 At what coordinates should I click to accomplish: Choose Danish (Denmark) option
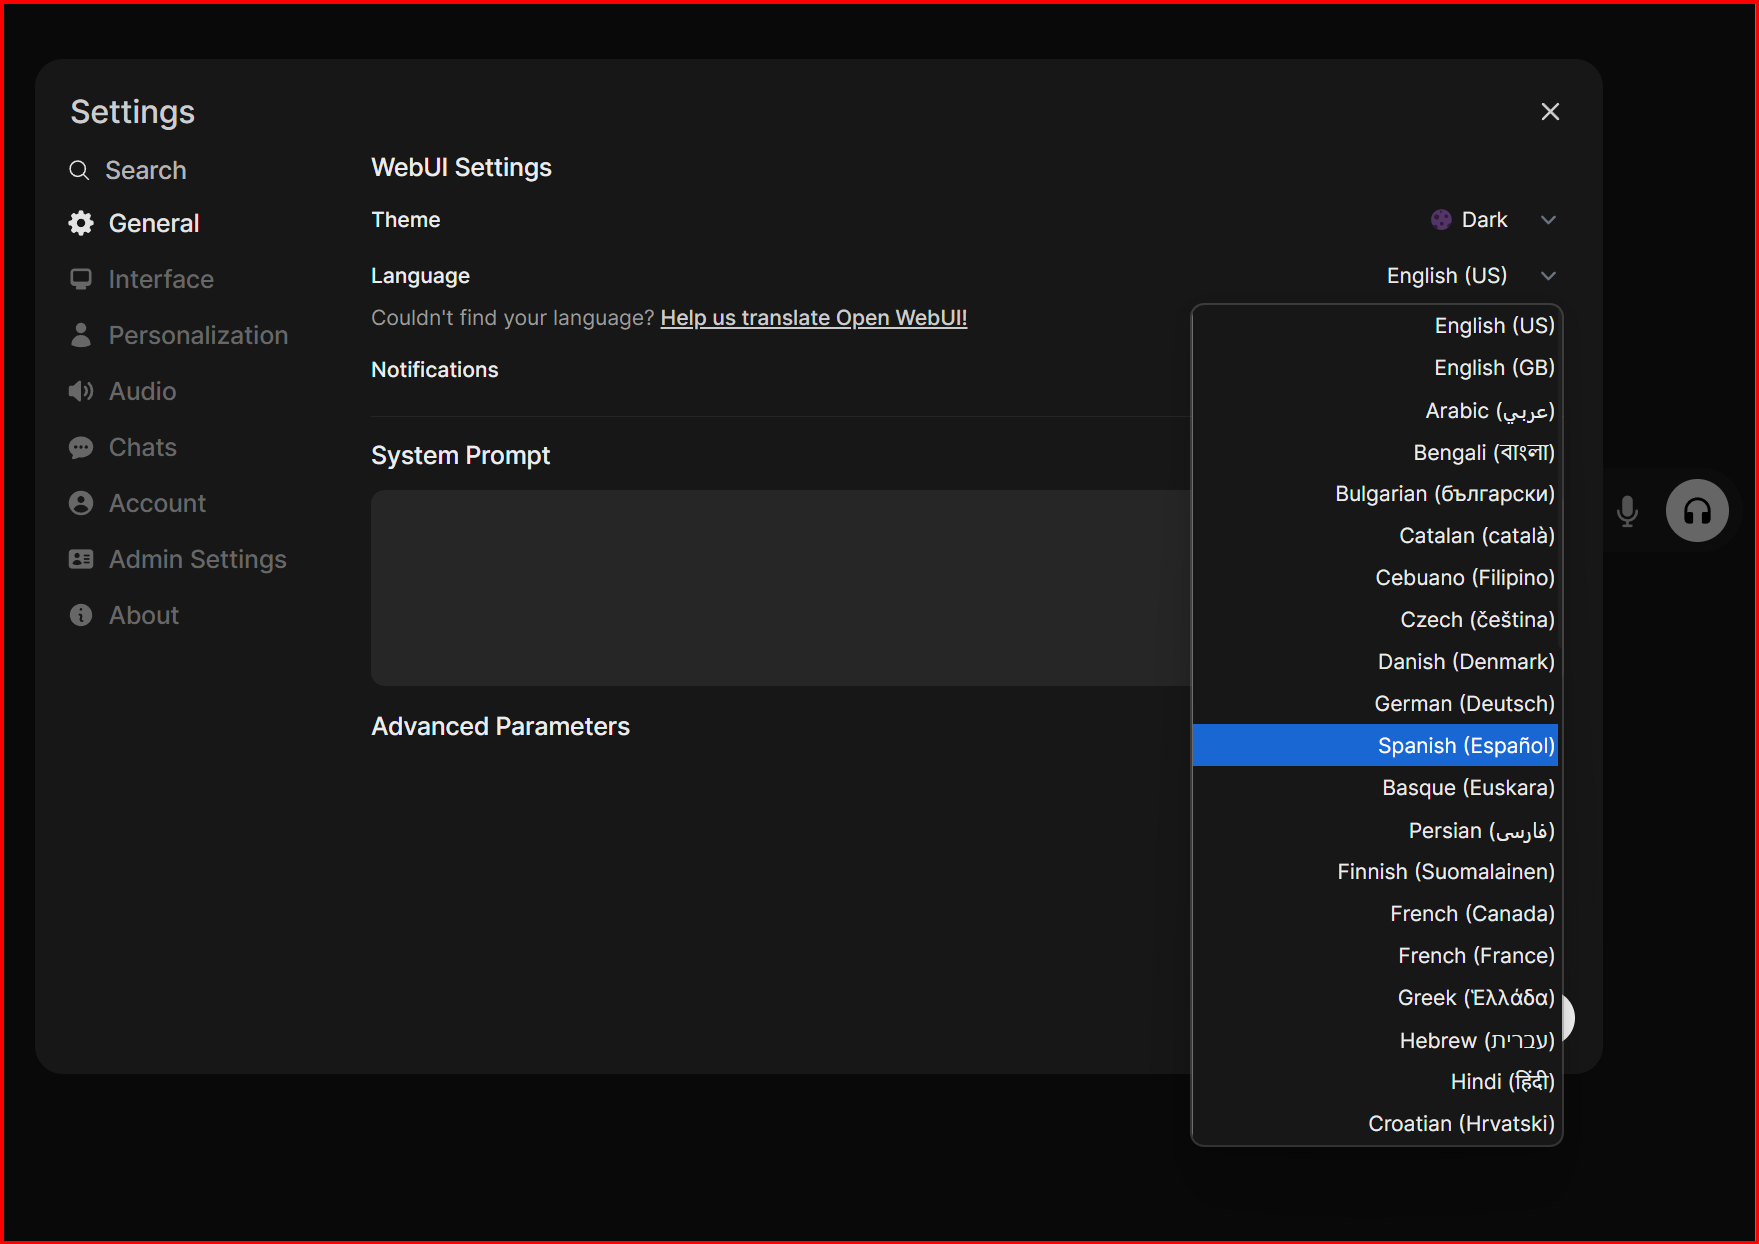click(1376, 662)
